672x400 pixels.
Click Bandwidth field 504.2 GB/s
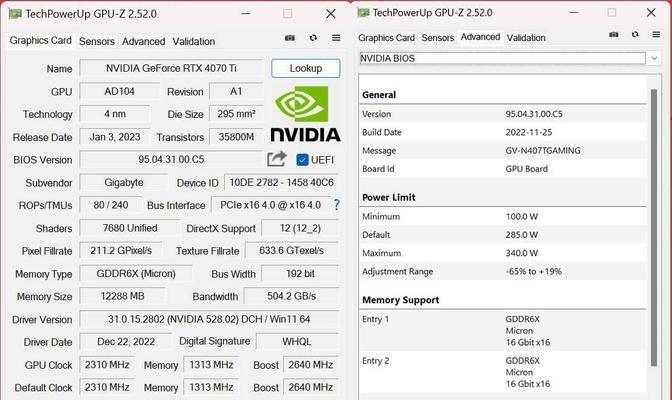coord(292,296)
